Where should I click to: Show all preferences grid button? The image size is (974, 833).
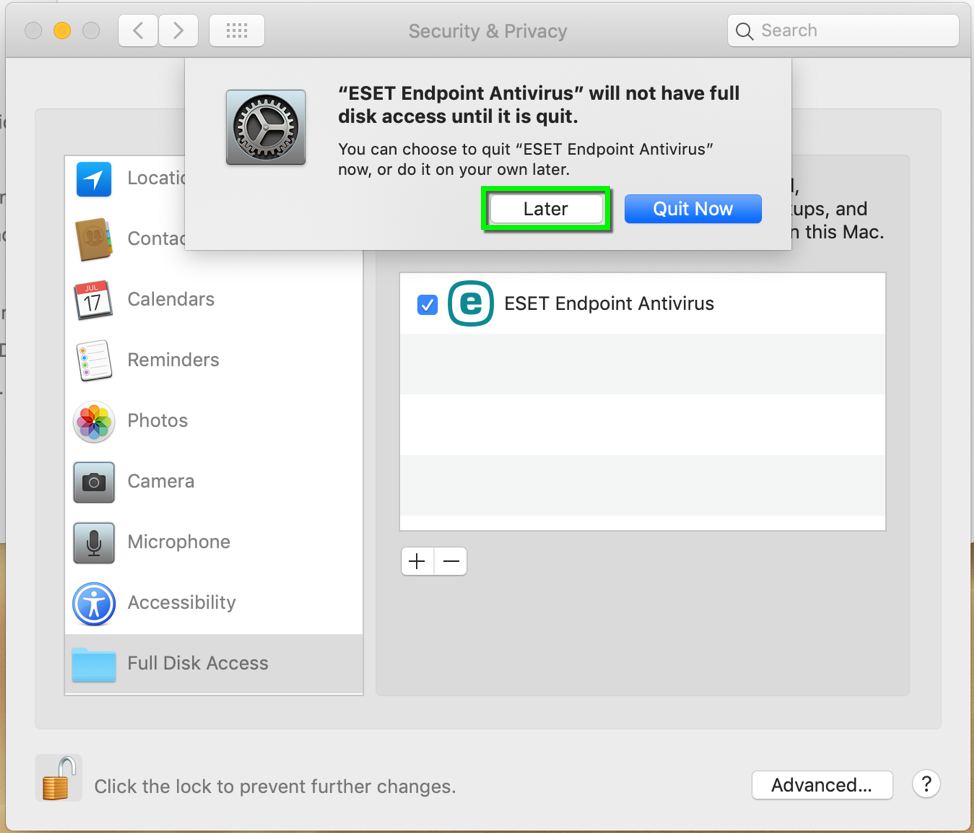click(x=237, y=30)
